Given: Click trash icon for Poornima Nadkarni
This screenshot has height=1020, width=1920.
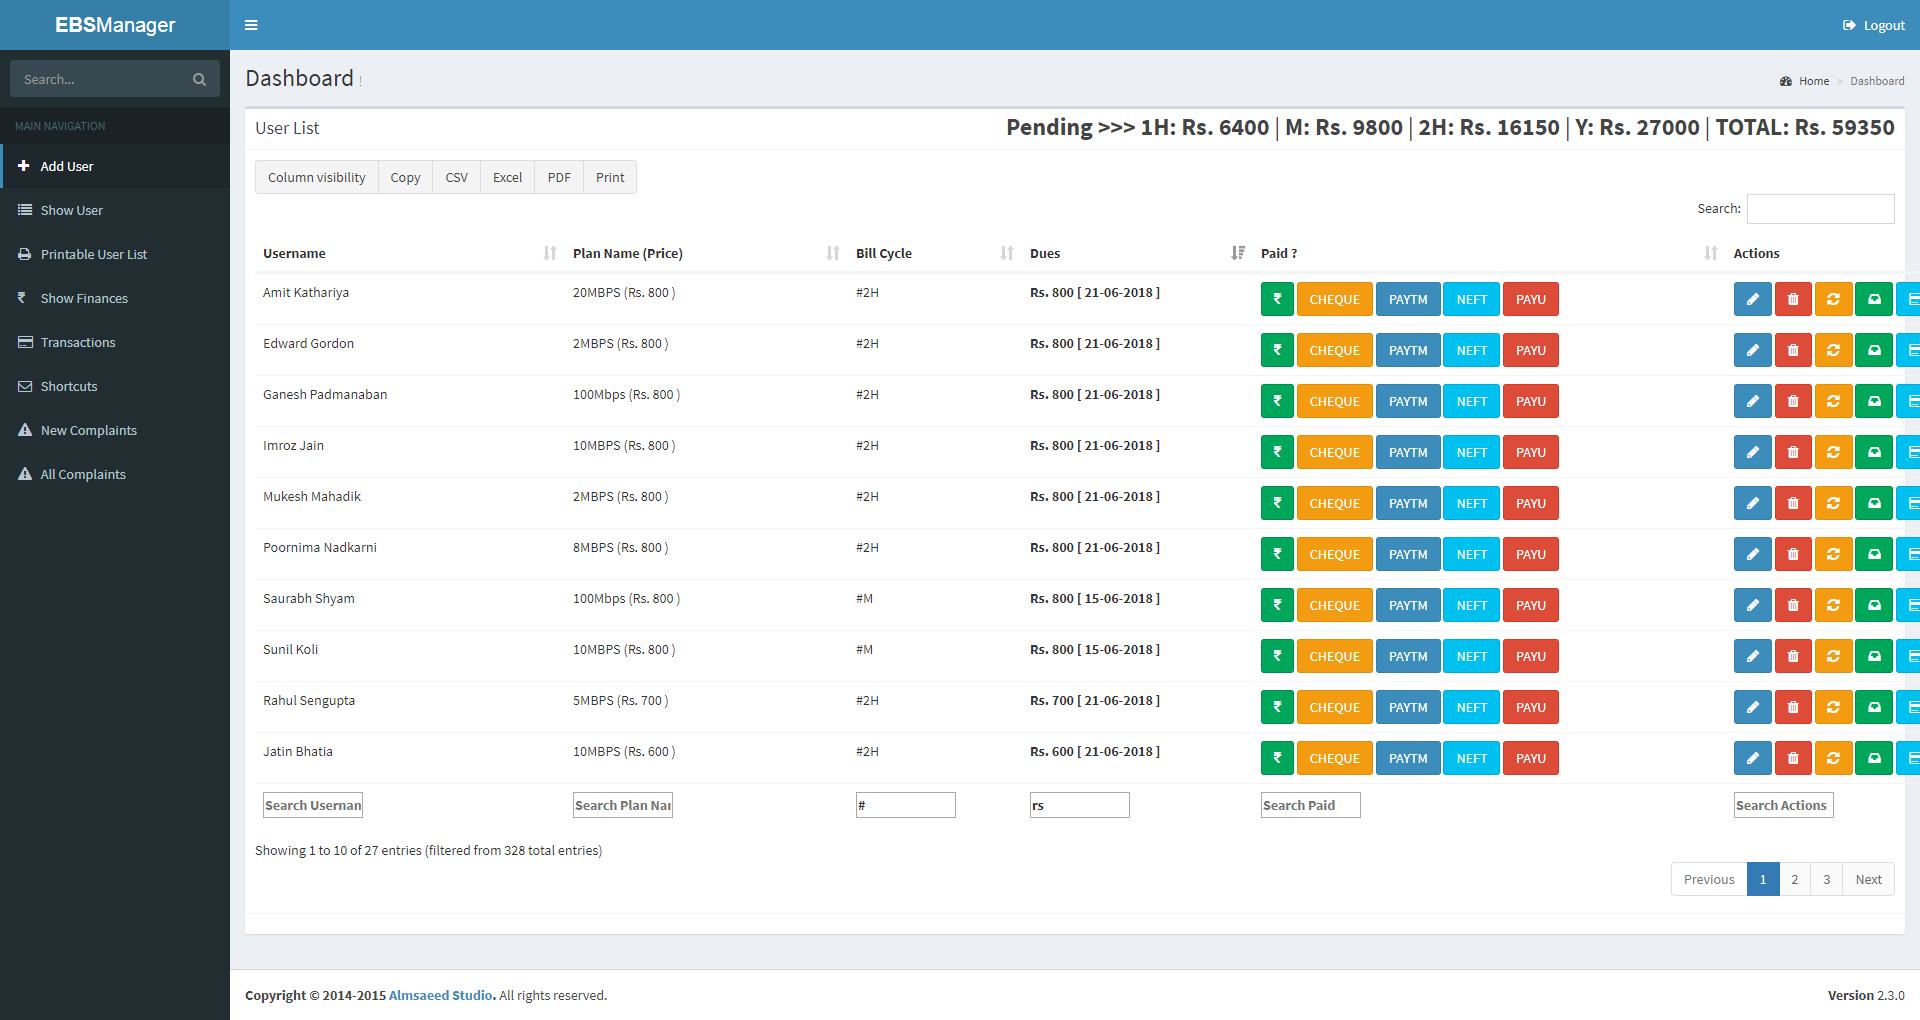Looking at the screenshot, I should tap(1793, 554).
